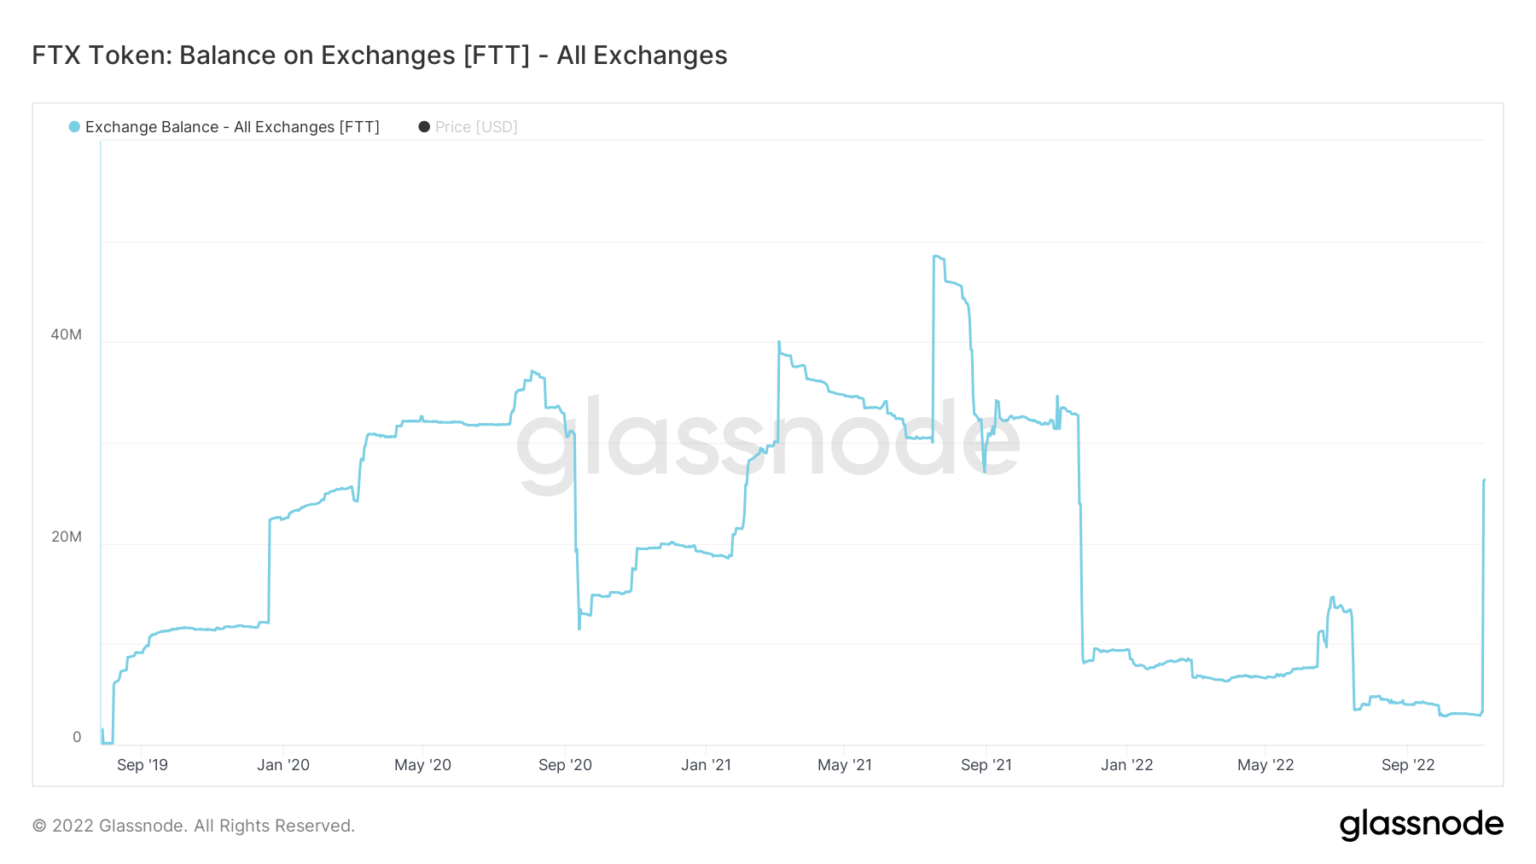Click the black Price legend dot
The width and height of the screenshot is (1536, 864).
(424, 127)
